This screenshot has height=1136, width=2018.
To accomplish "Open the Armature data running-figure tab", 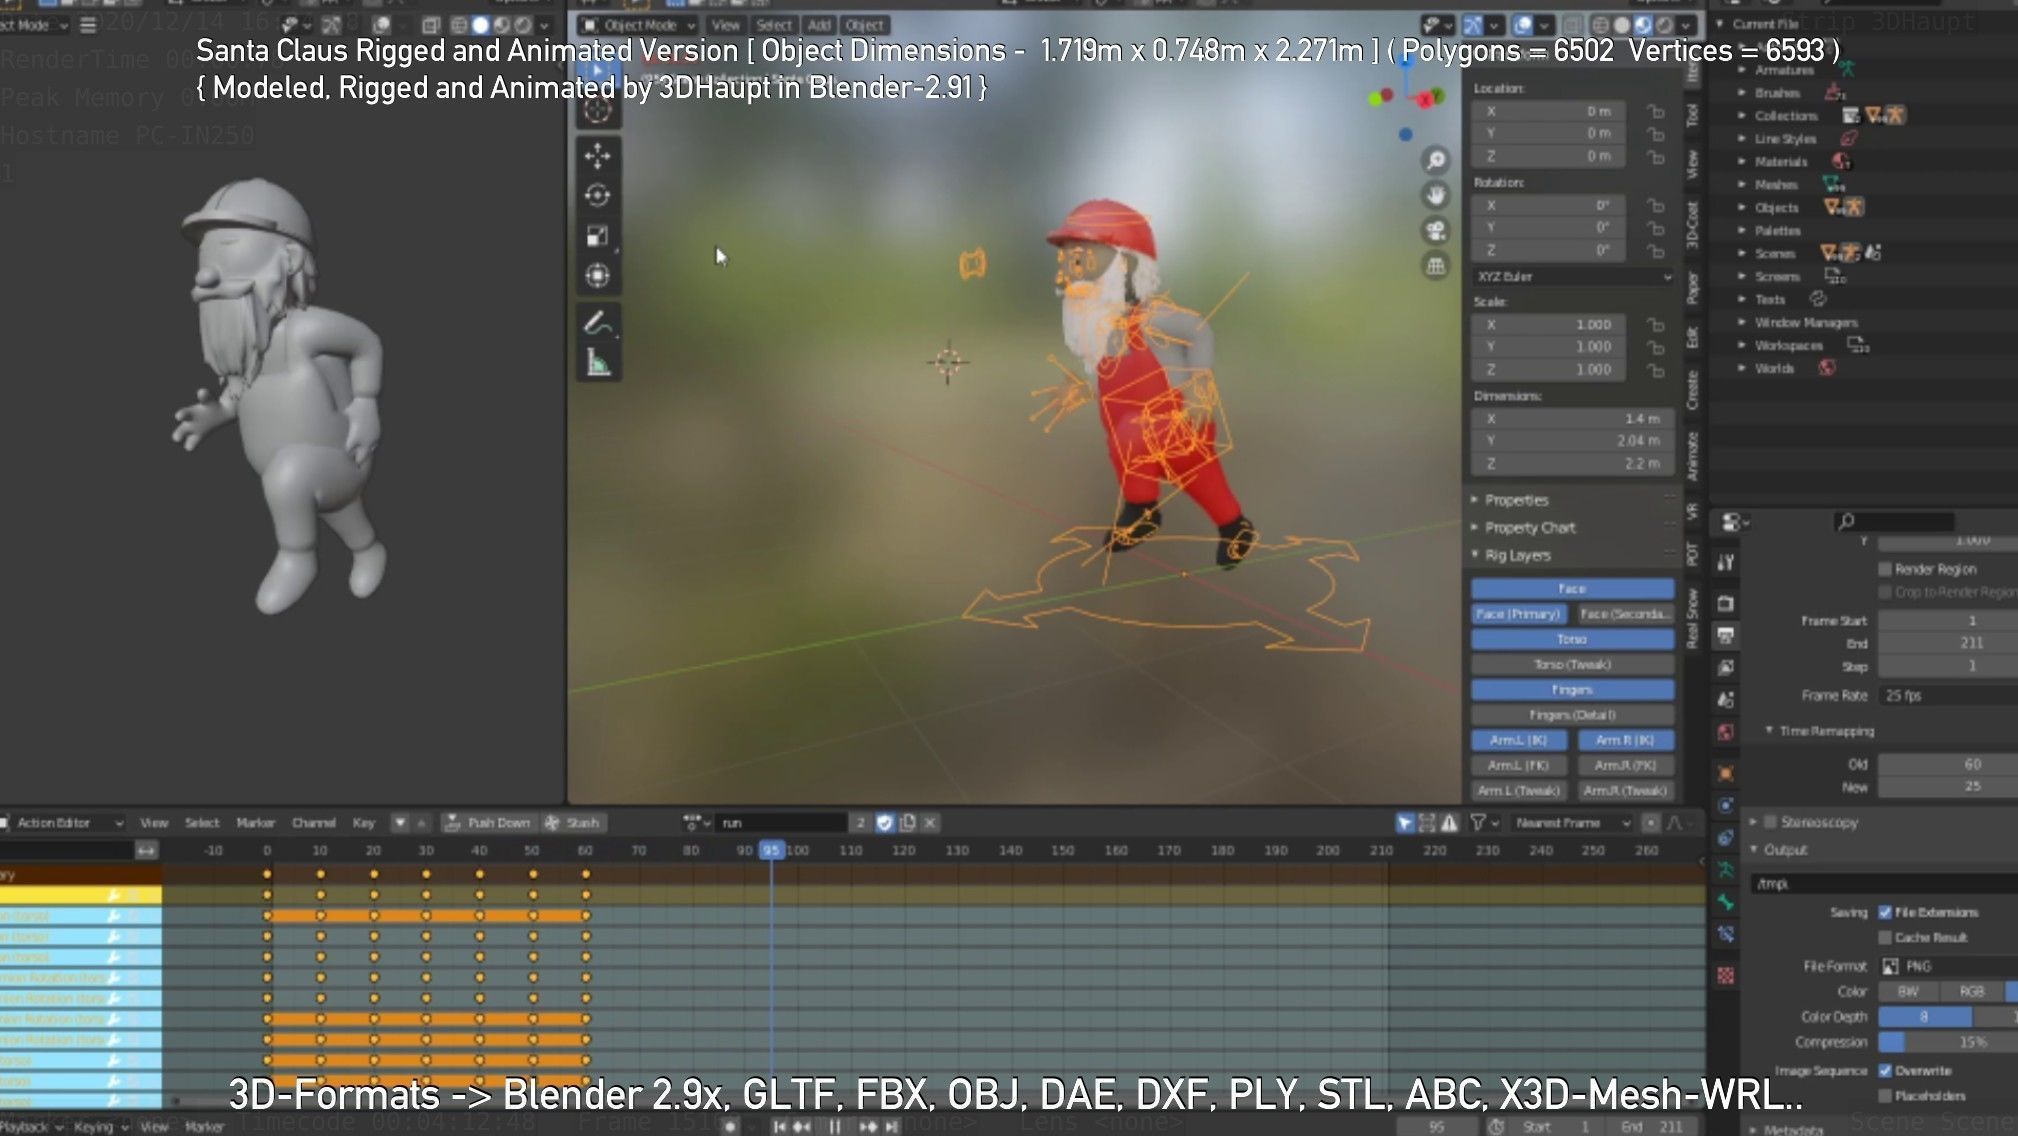I will coord(1726,870).
